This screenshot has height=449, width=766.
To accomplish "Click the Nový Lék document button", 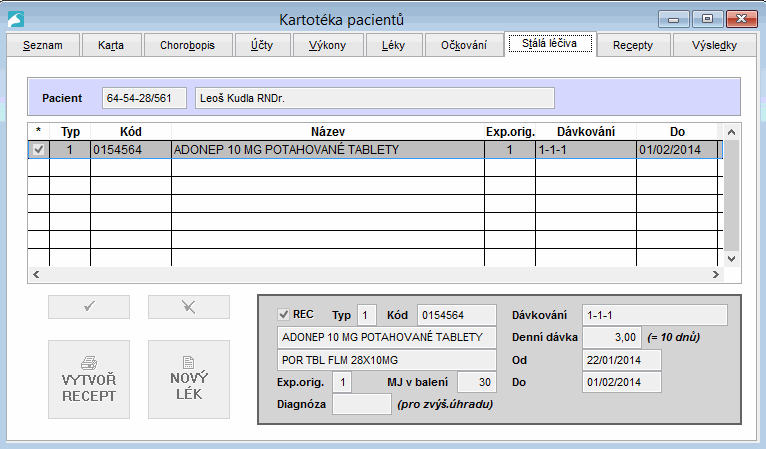I will [189, 379].
